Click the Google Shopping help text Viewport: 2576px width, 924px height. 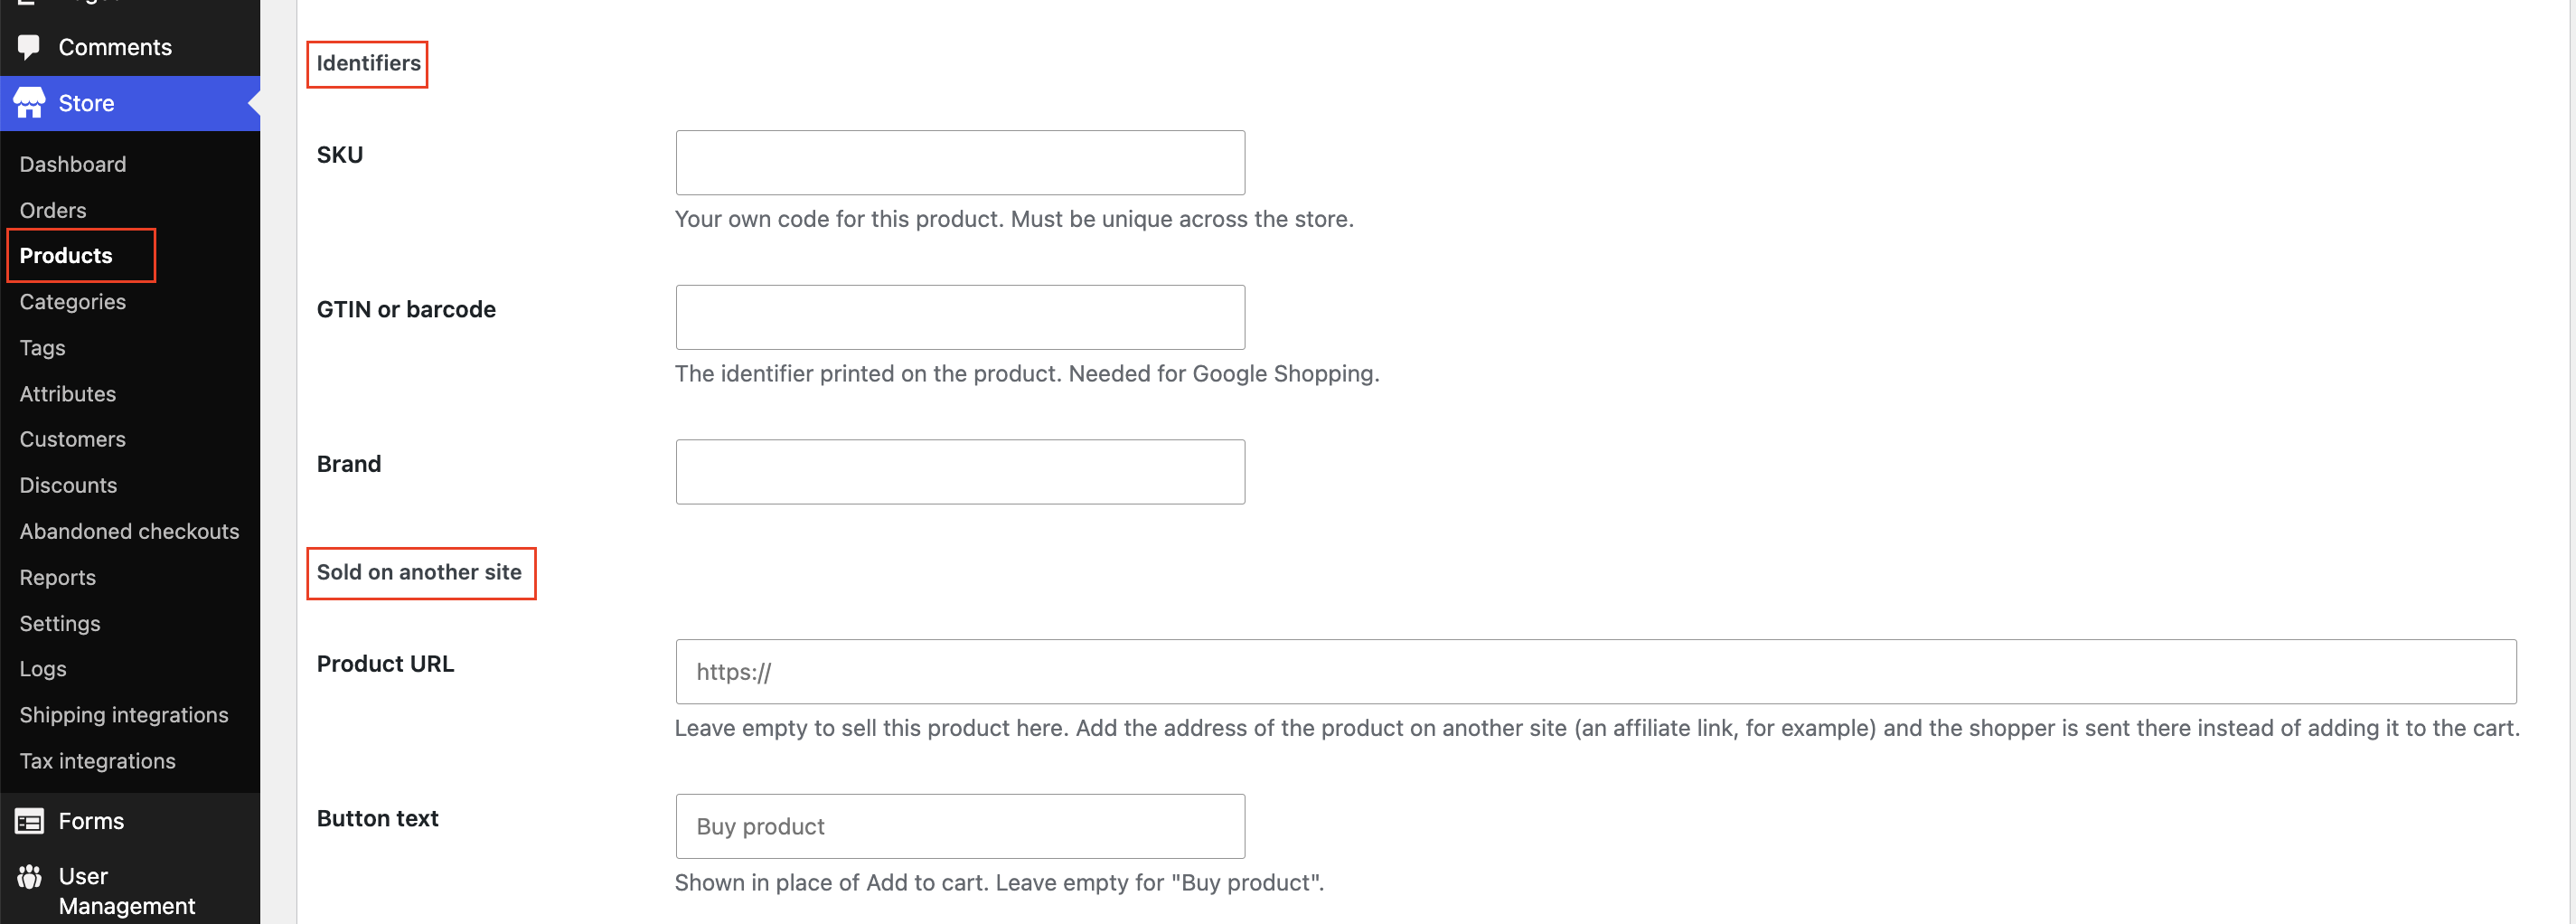(x=1027, y=374)
